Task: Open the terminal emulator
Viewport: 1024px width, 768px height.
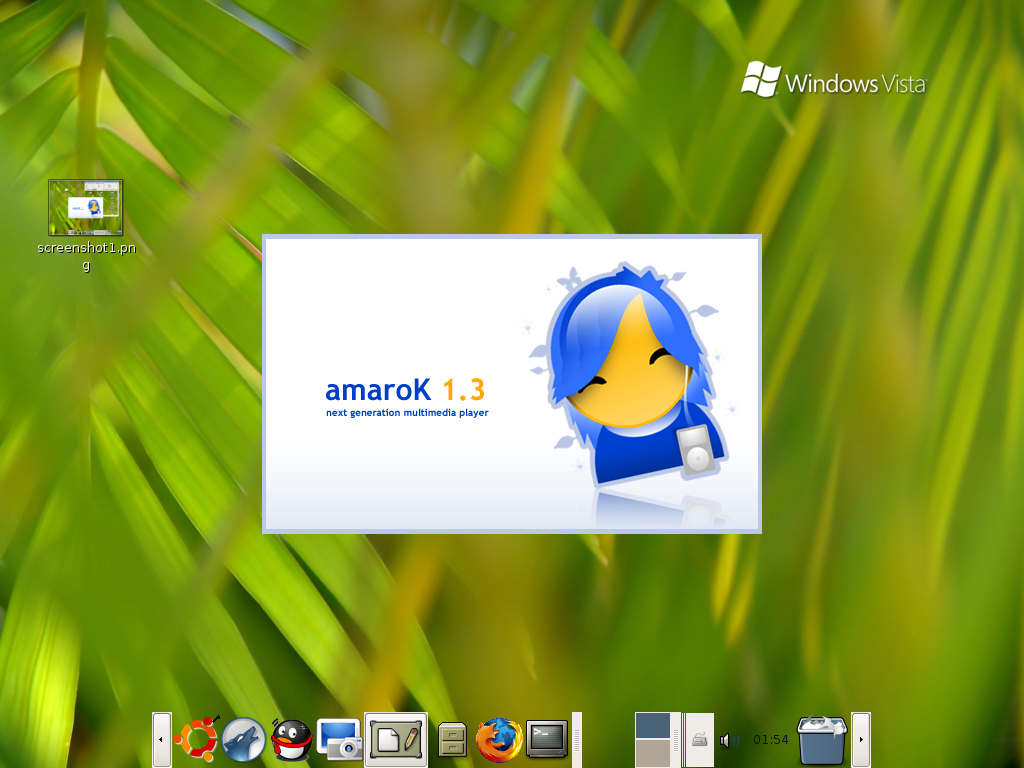Action: [547, 739]
